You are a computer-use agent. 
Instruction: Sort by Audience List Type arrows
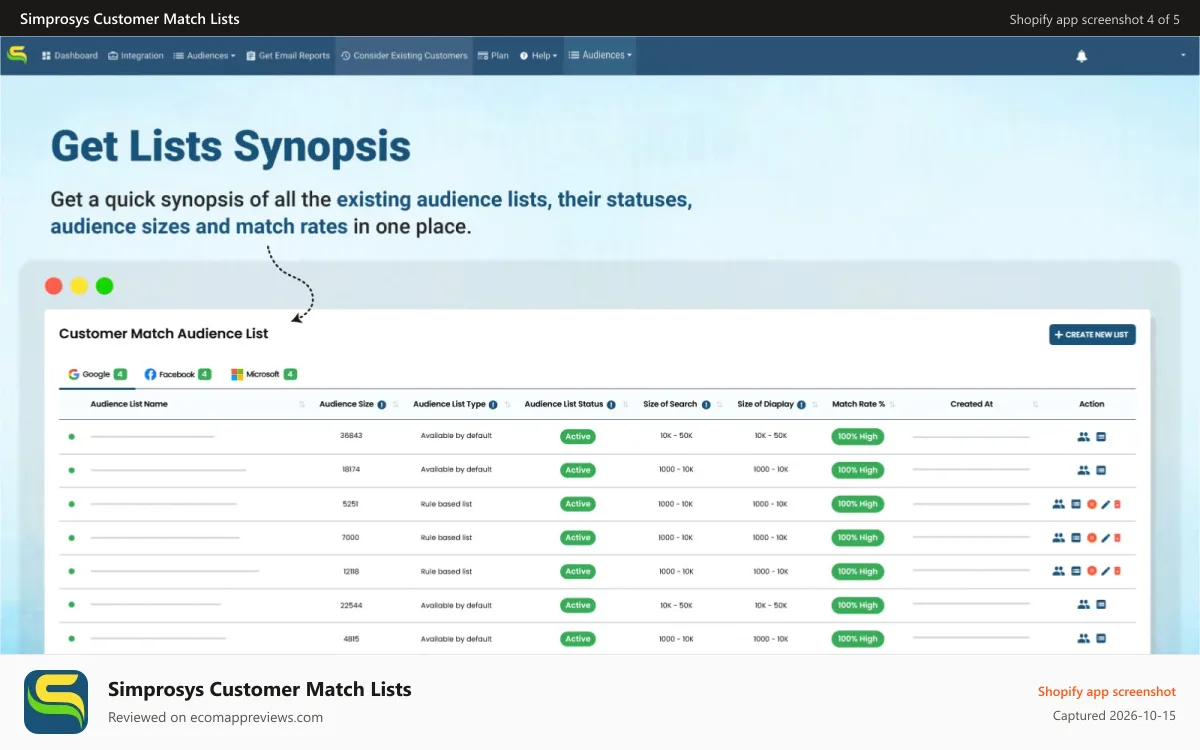coord(507,404)
